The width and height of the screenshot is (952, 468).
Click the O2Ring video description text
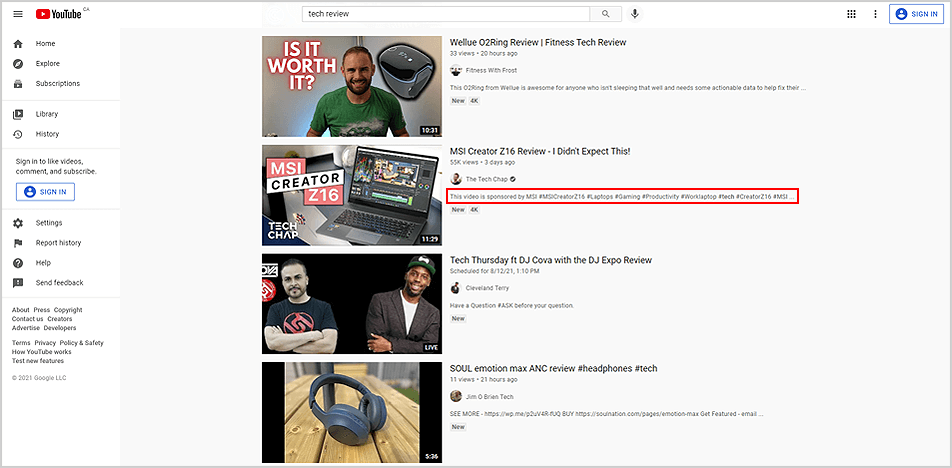tap(628, 88)
